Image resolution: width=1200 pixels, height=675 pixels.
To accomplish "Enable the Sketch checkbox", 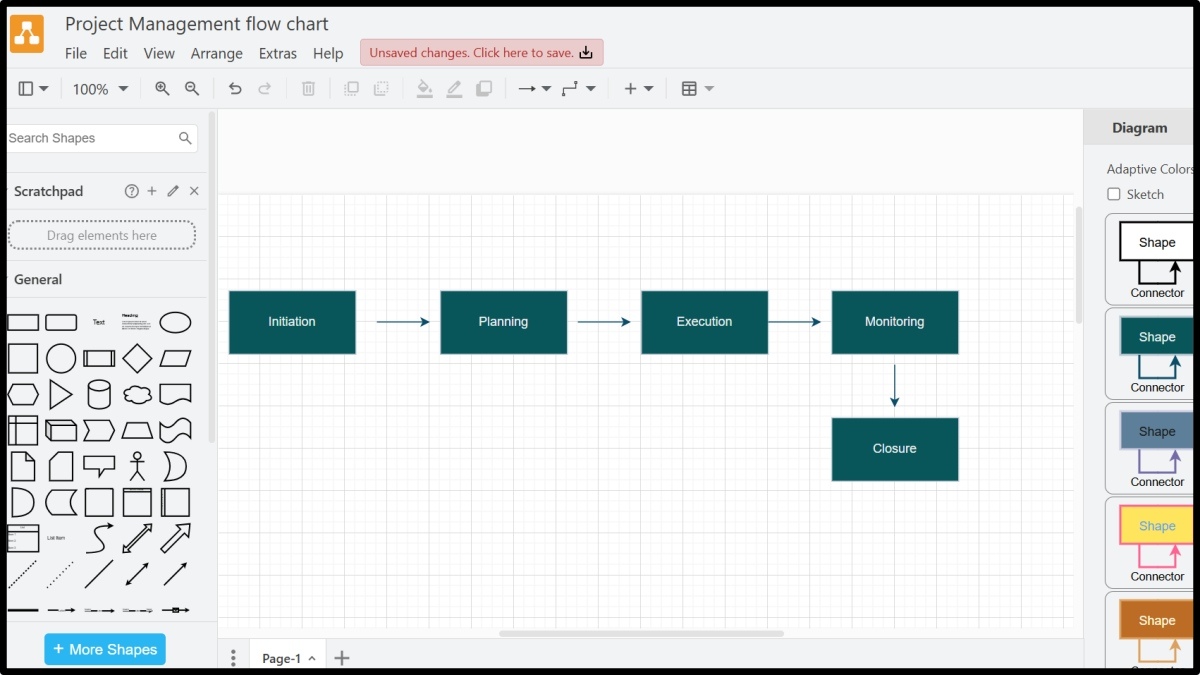I will coord(1114,195).
